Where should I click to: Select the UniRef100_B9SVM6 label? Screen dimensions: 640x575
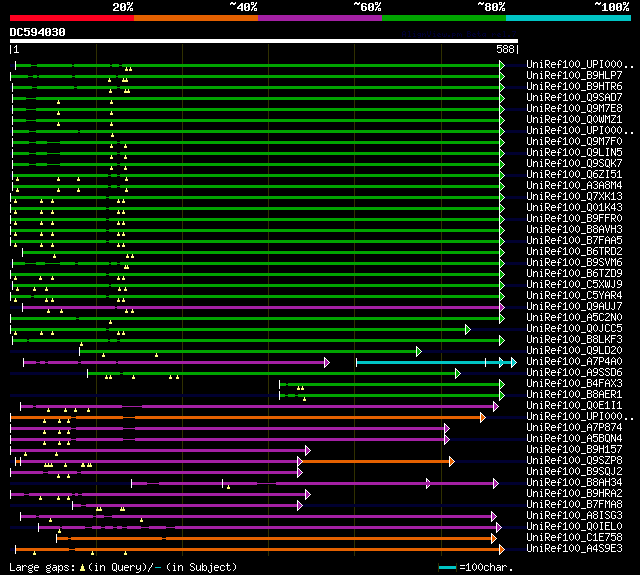(x=574, y=263)
